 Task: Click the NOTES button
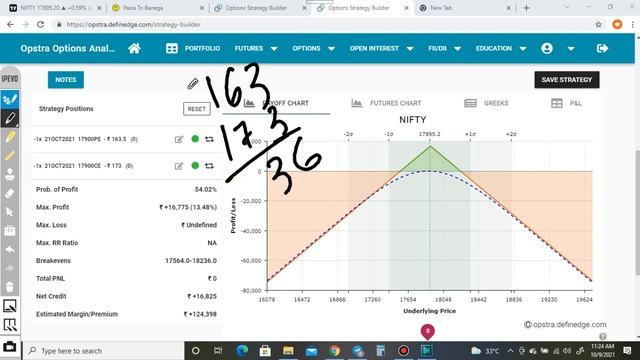(x=66, y=80)
